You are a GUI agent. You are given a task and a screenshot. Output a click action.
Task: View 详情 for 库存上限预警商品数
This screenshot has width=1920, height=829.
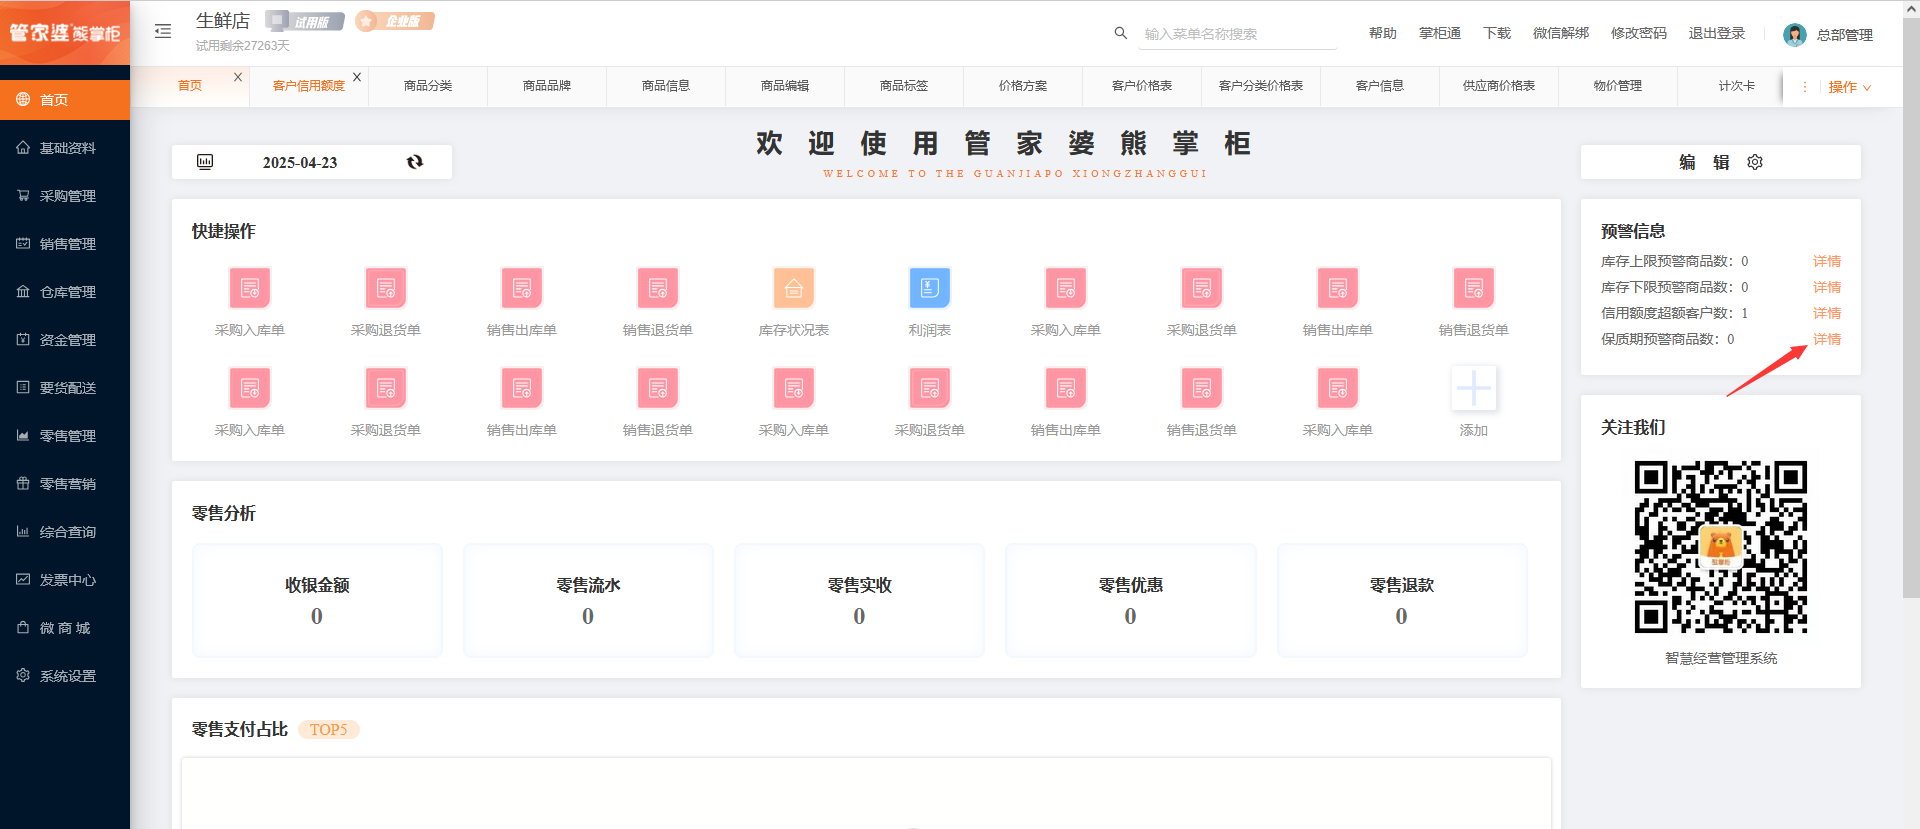[x=1827, y=261]
